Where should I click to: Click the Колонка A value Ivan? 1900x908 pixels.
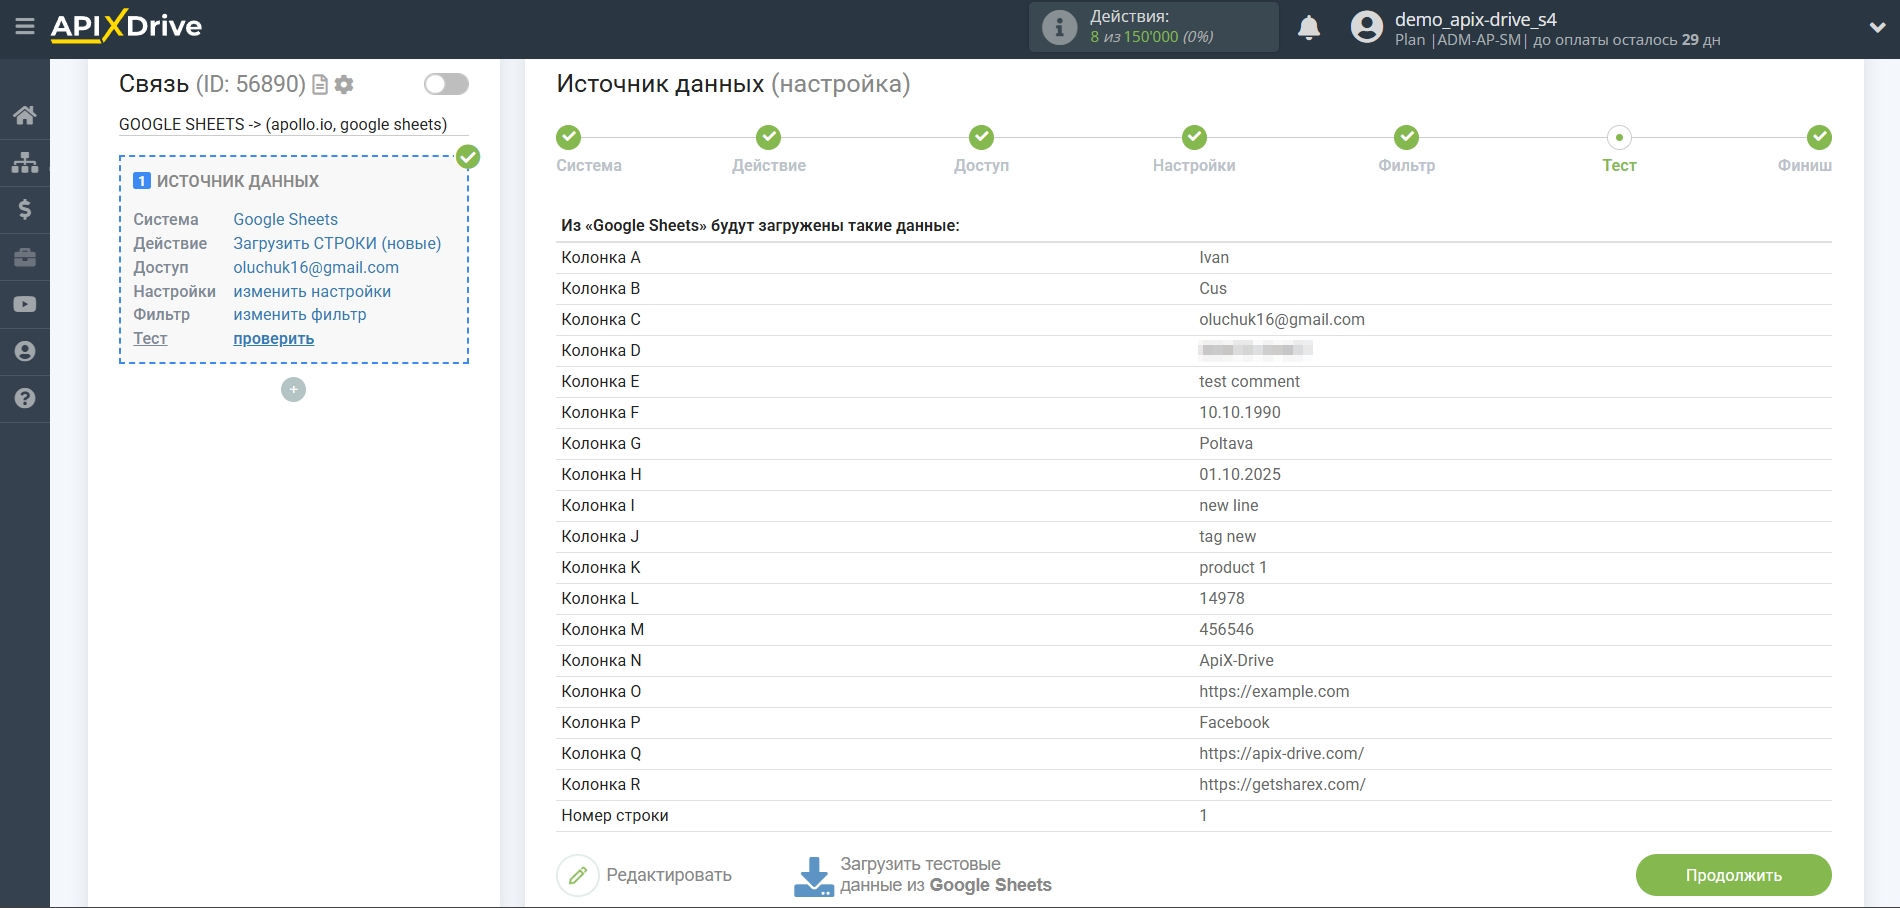click(1214, 257)
